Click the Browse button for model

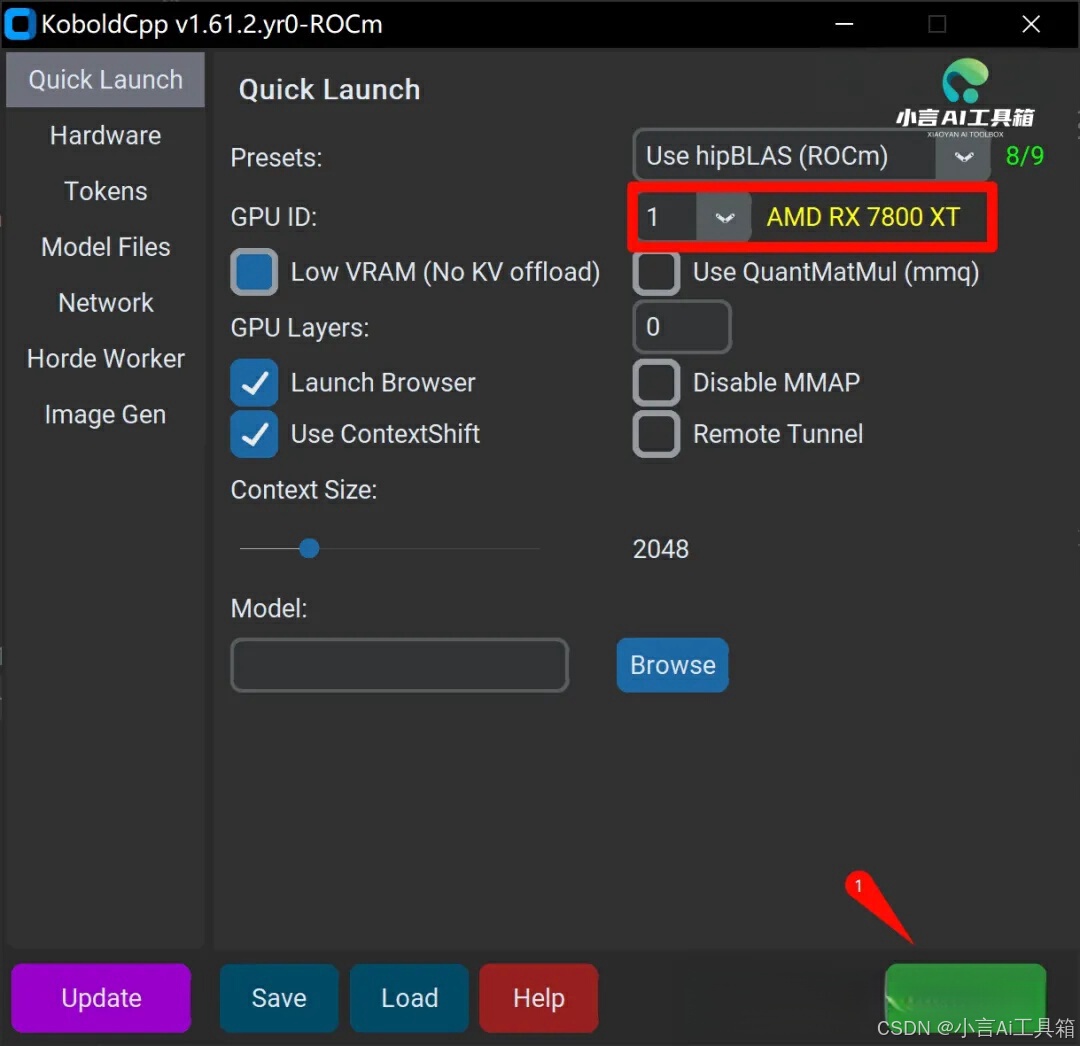[x=673, y=665]
